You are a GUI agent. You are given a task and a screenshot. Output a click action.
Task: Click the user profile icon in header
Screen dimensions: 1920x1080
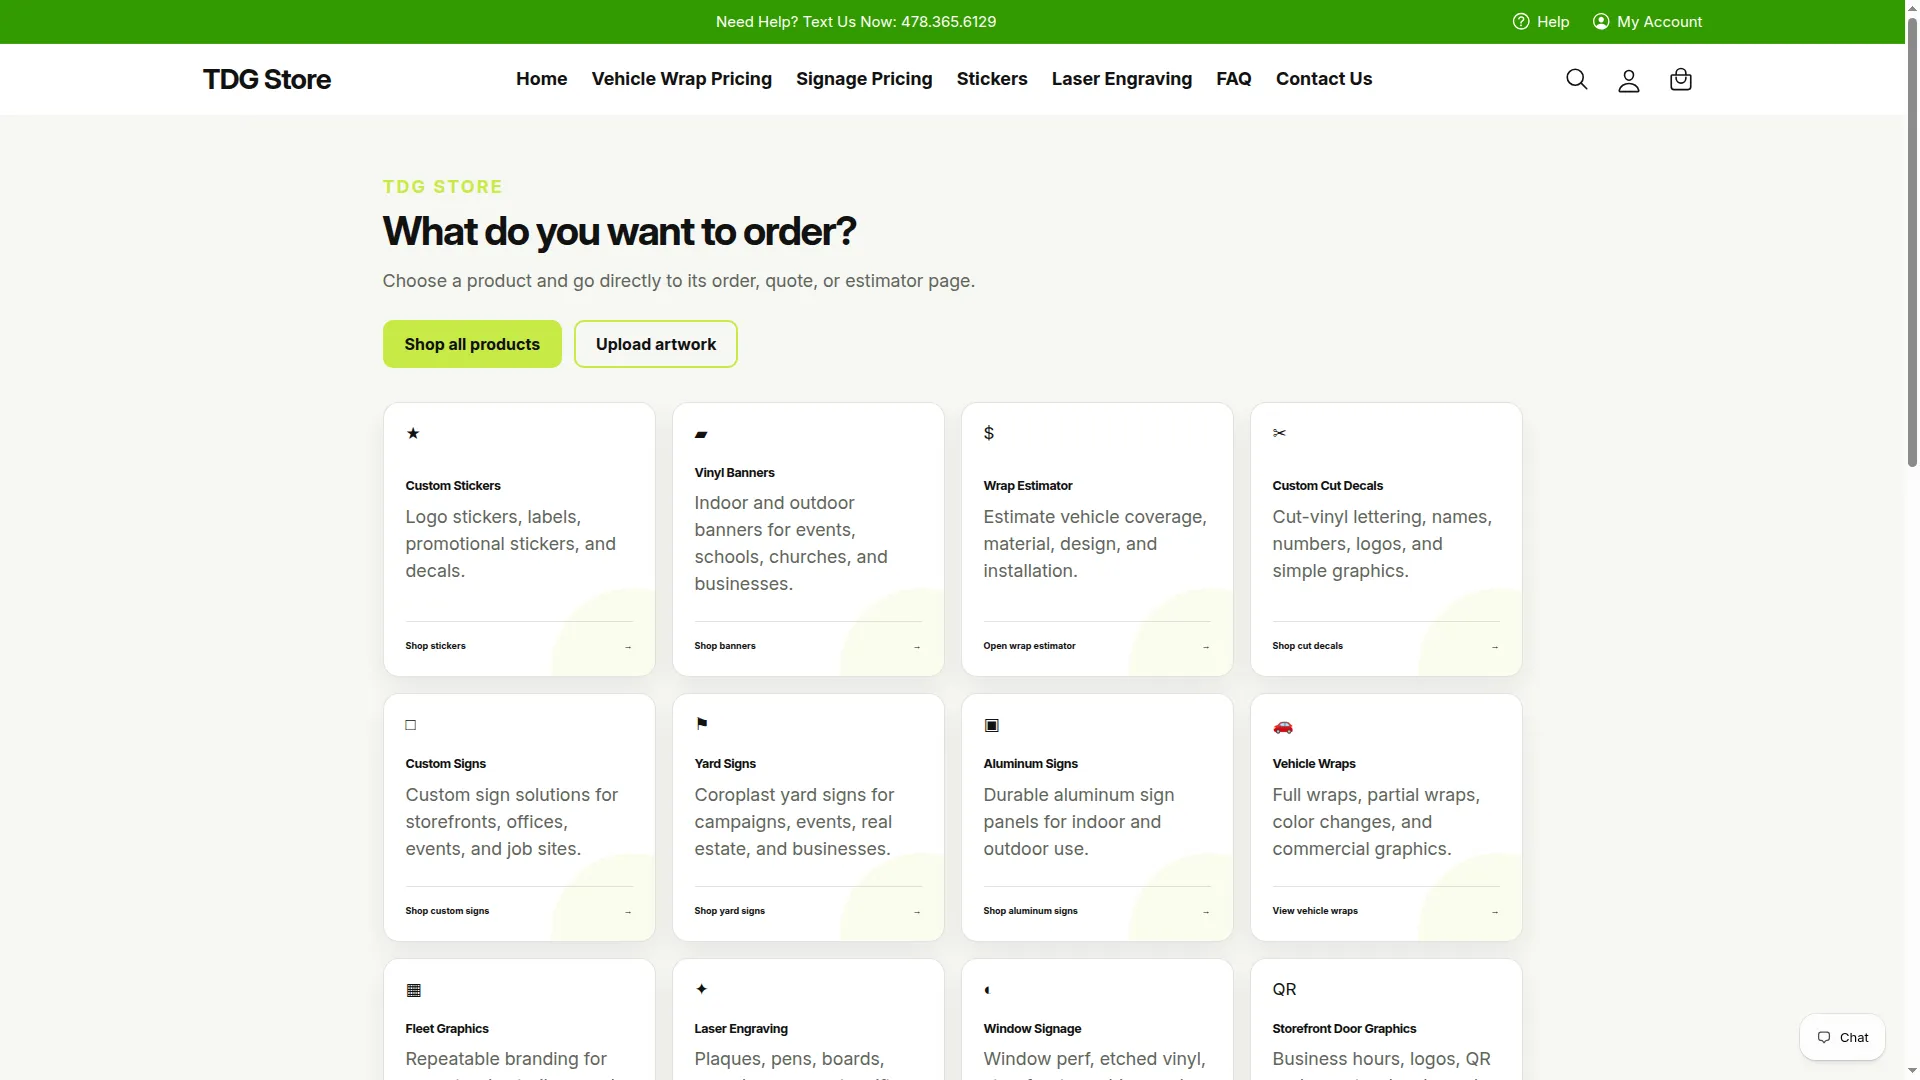(1628, 80)
